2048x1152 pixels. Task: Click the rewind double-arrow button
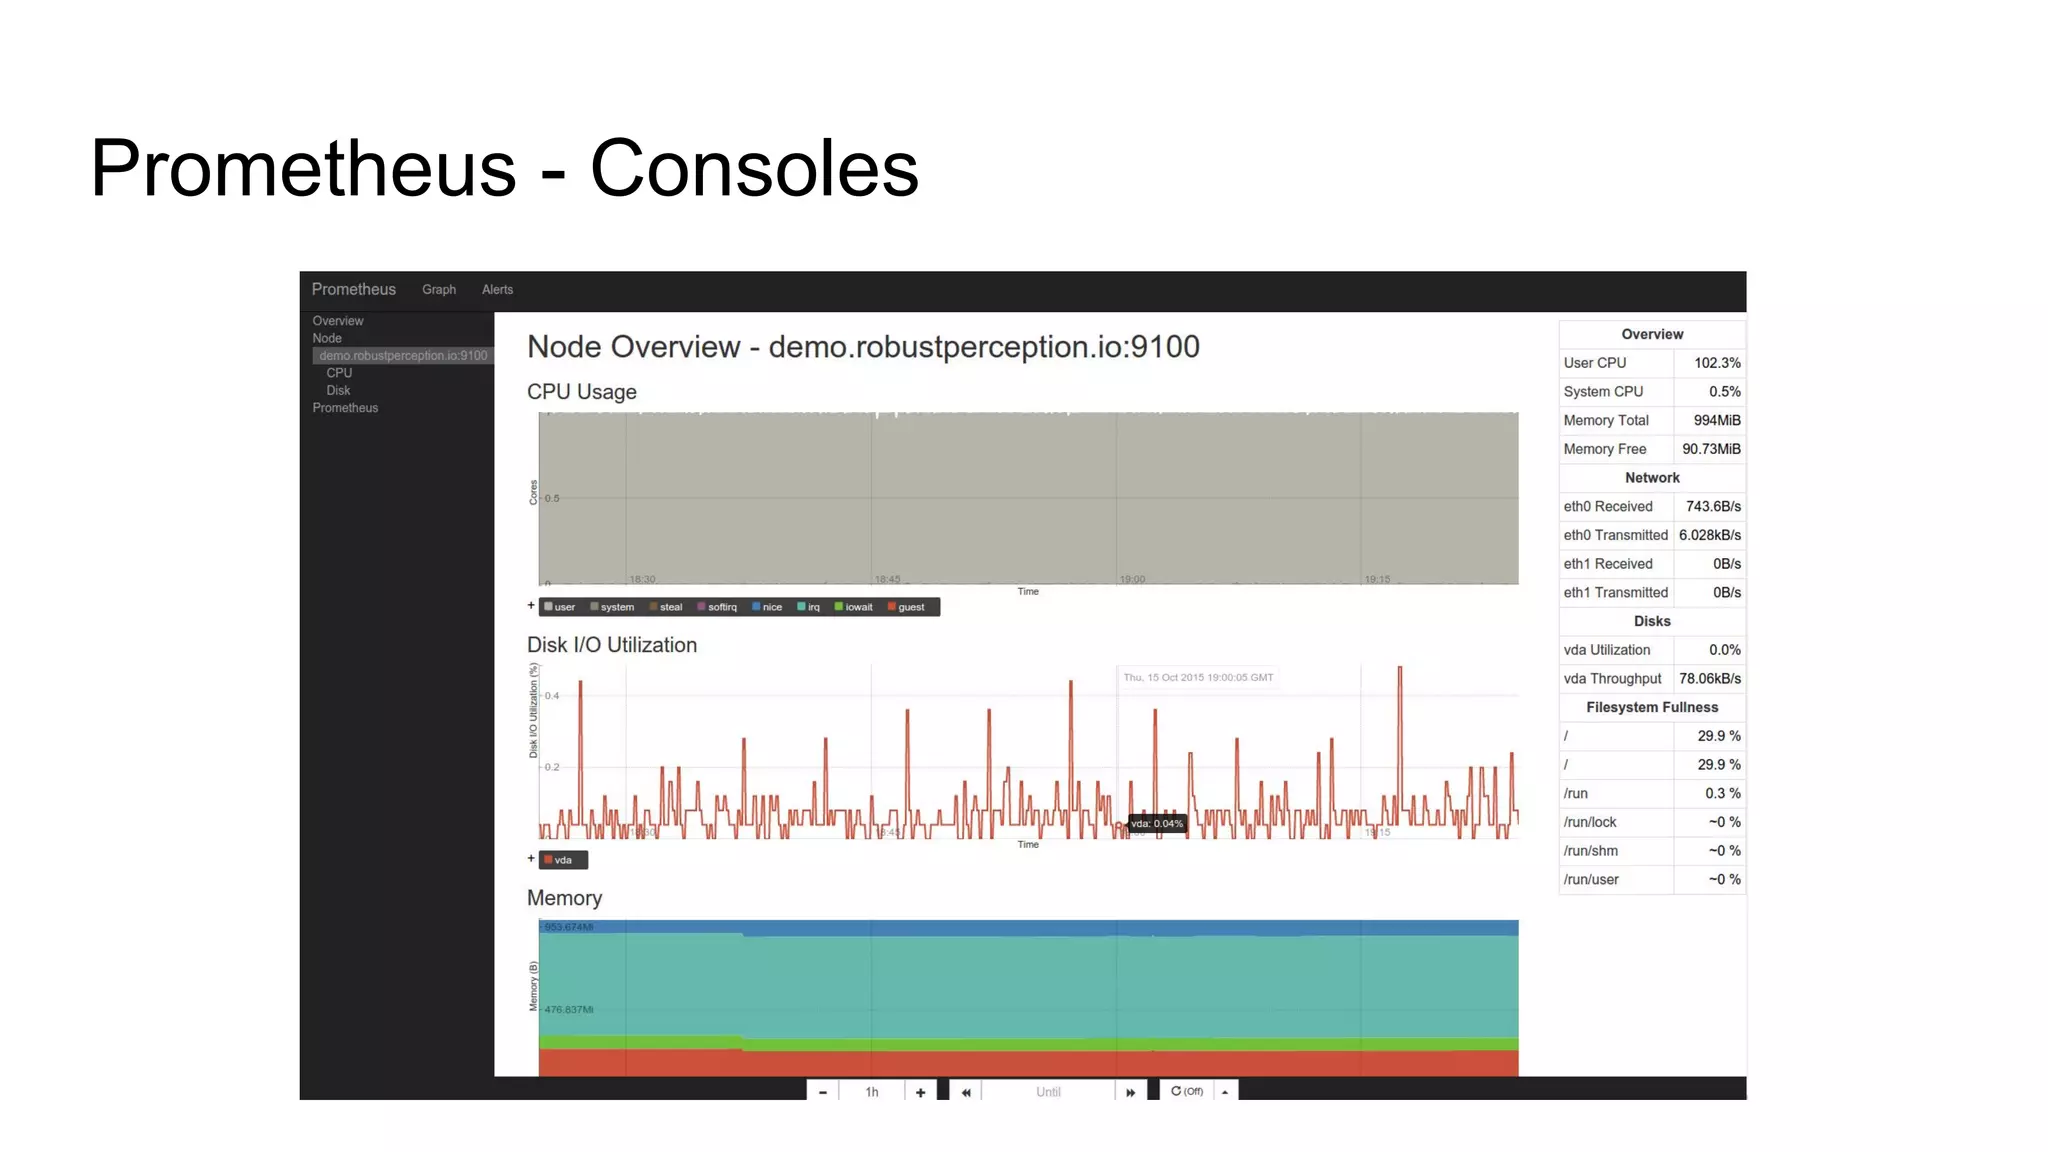[x=966, y=1092]
